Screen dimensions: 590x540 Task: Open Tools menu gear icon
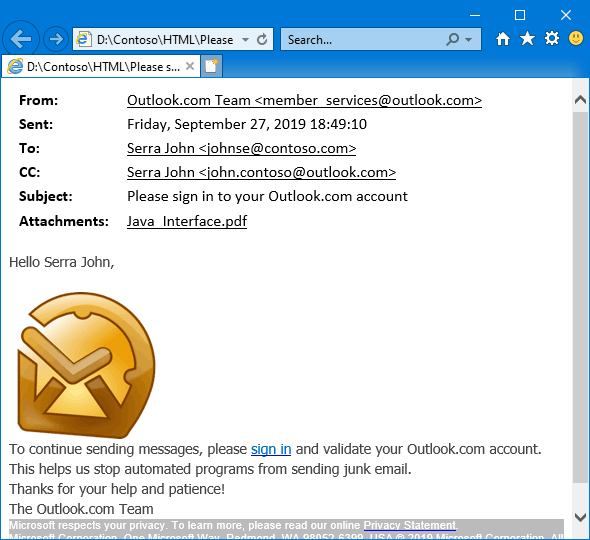tap(552, 38)
